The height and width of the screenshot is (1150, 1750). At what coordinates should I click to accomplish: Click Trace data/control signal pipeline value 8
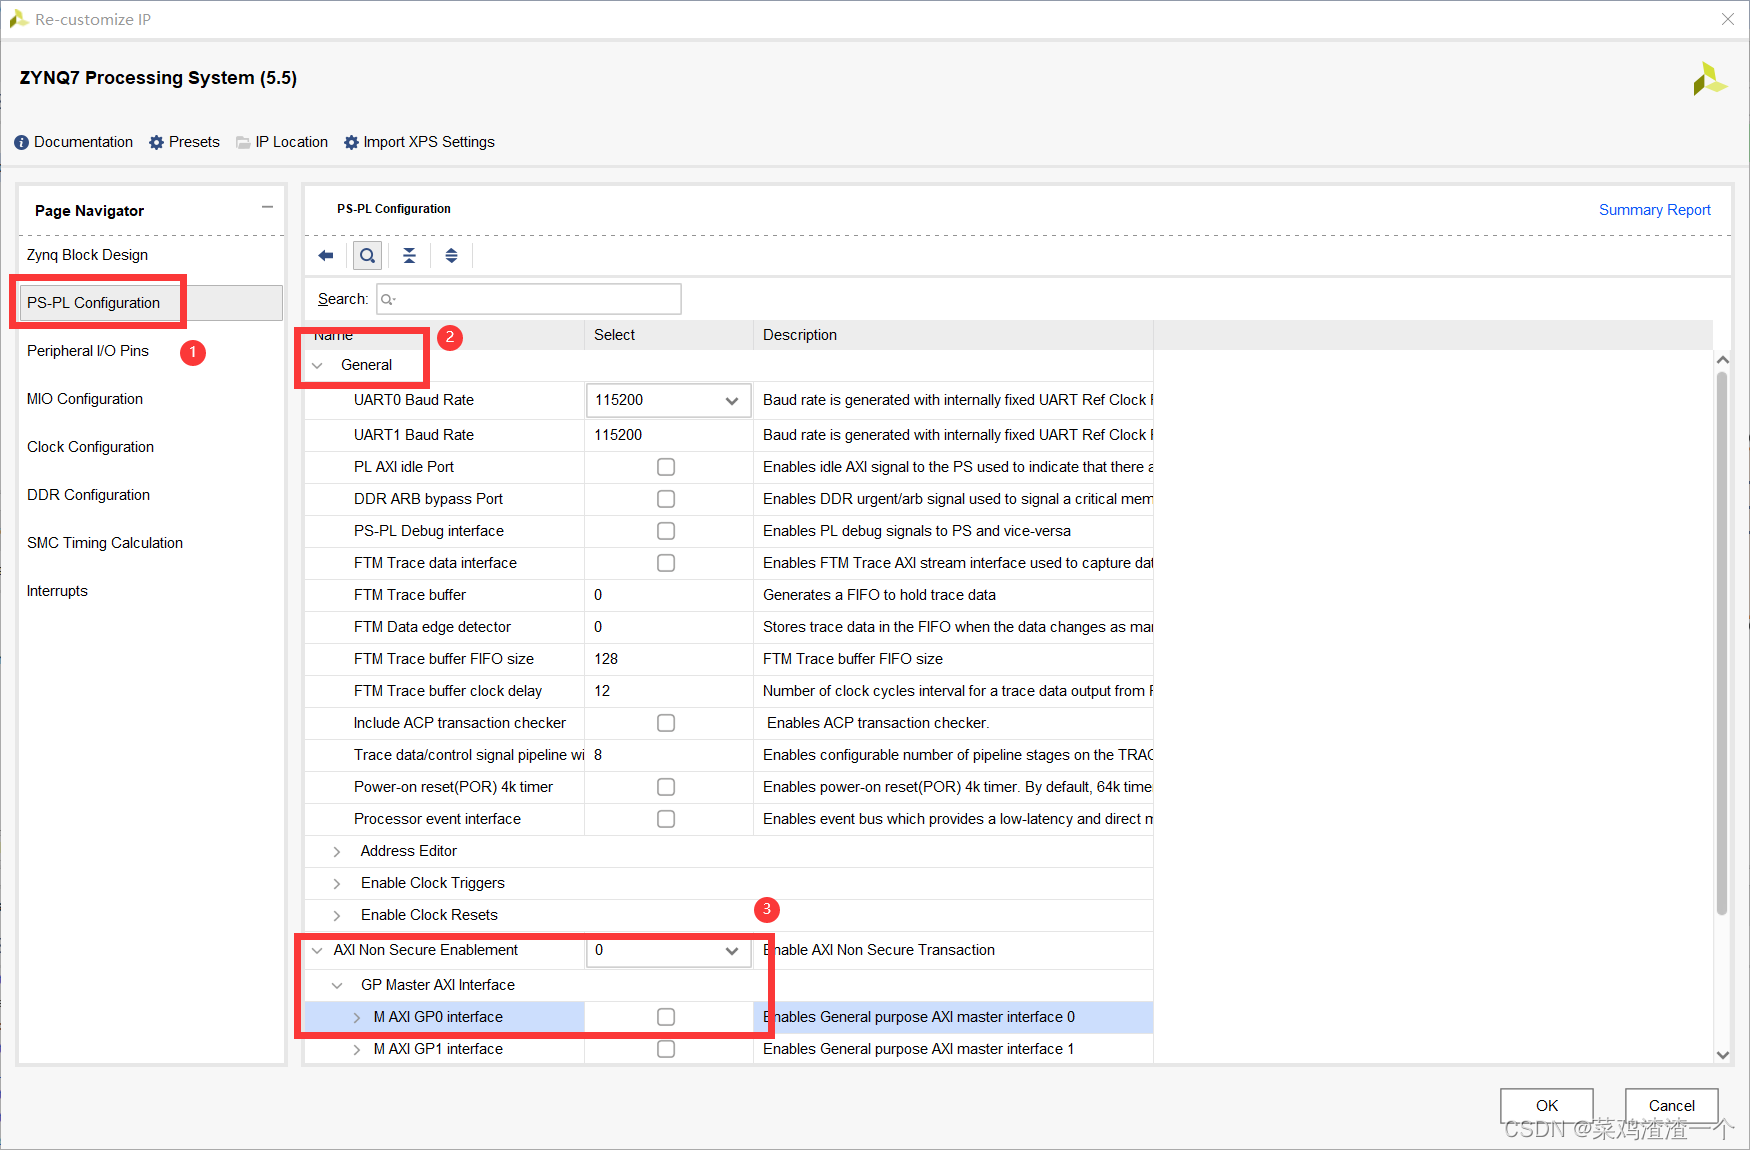pos(598,755)
